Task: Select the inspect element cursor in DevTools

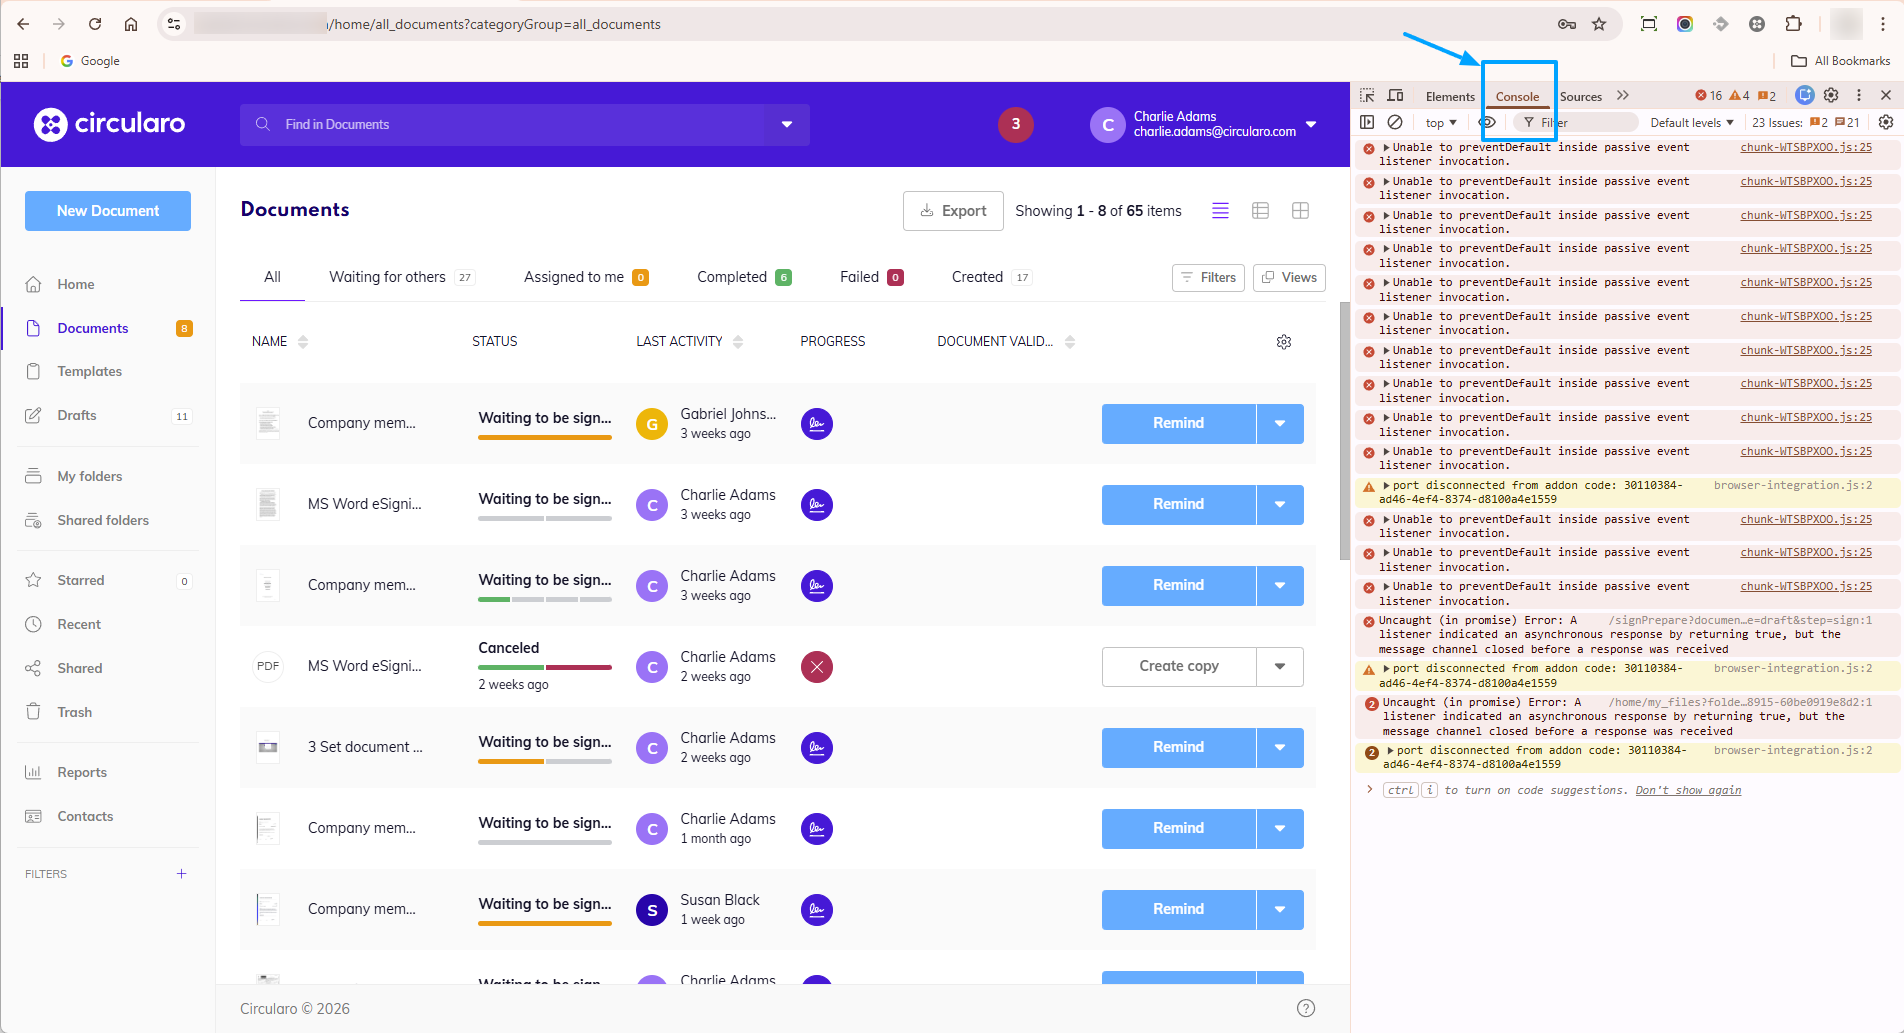Action: [1365, 95]
